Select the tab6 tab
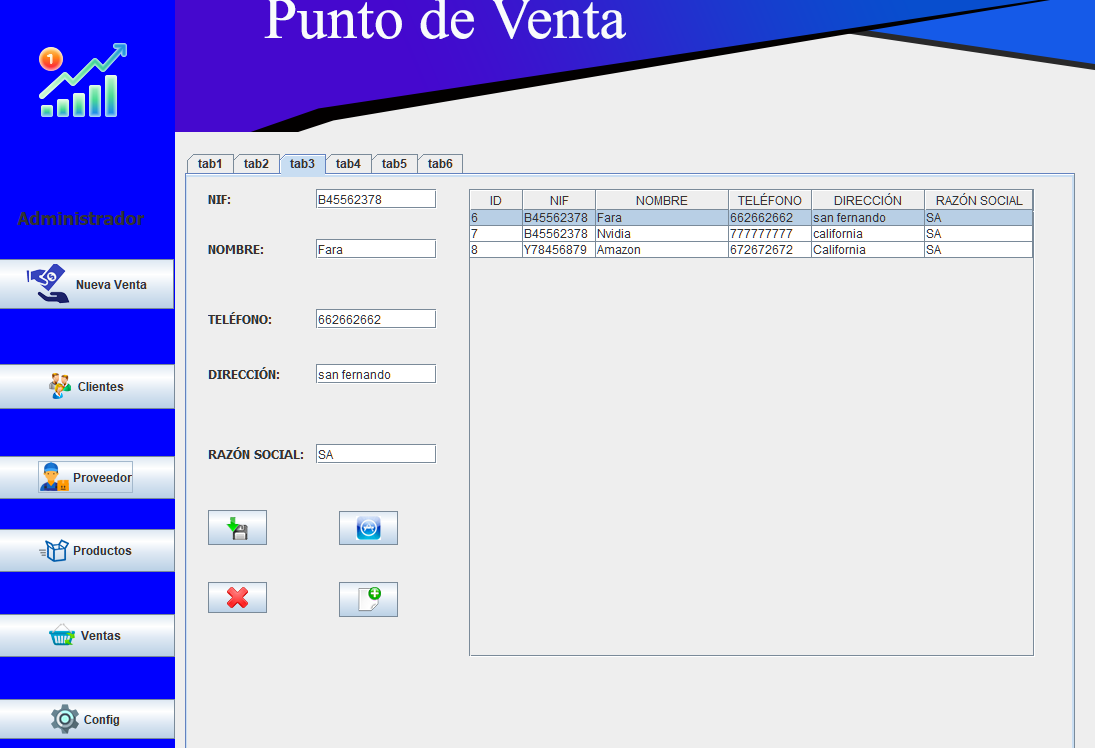 tap(440, 164)
